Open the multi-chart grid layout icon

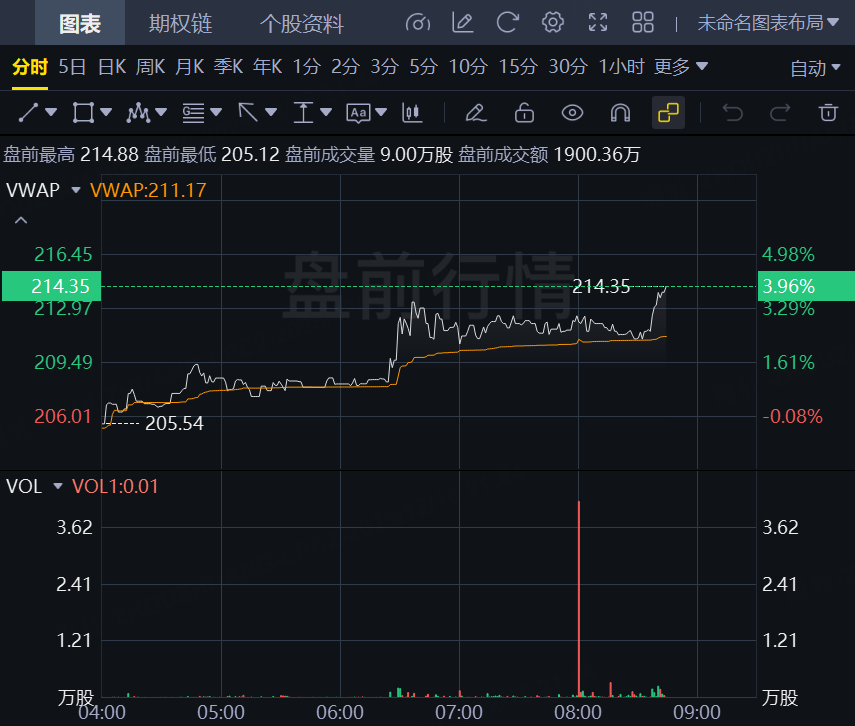coord(643,23)
